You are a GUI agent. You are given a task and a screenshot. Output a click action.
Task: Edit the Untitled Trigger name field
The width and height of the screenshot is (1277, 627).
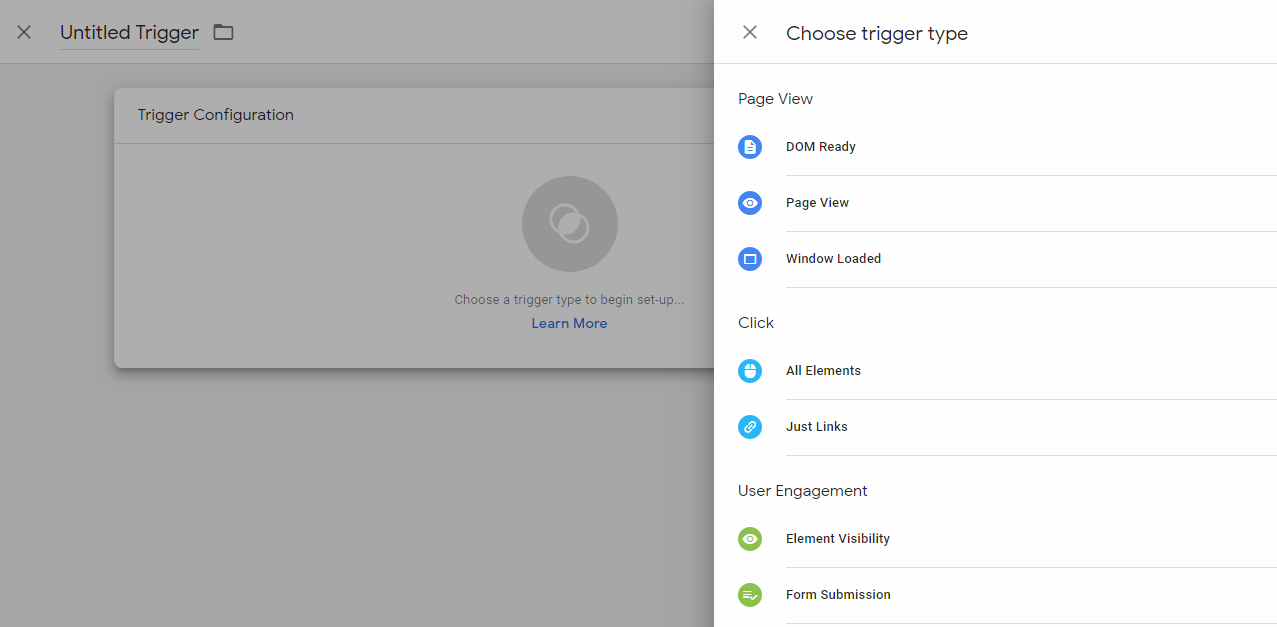click(x=129, y=33)
